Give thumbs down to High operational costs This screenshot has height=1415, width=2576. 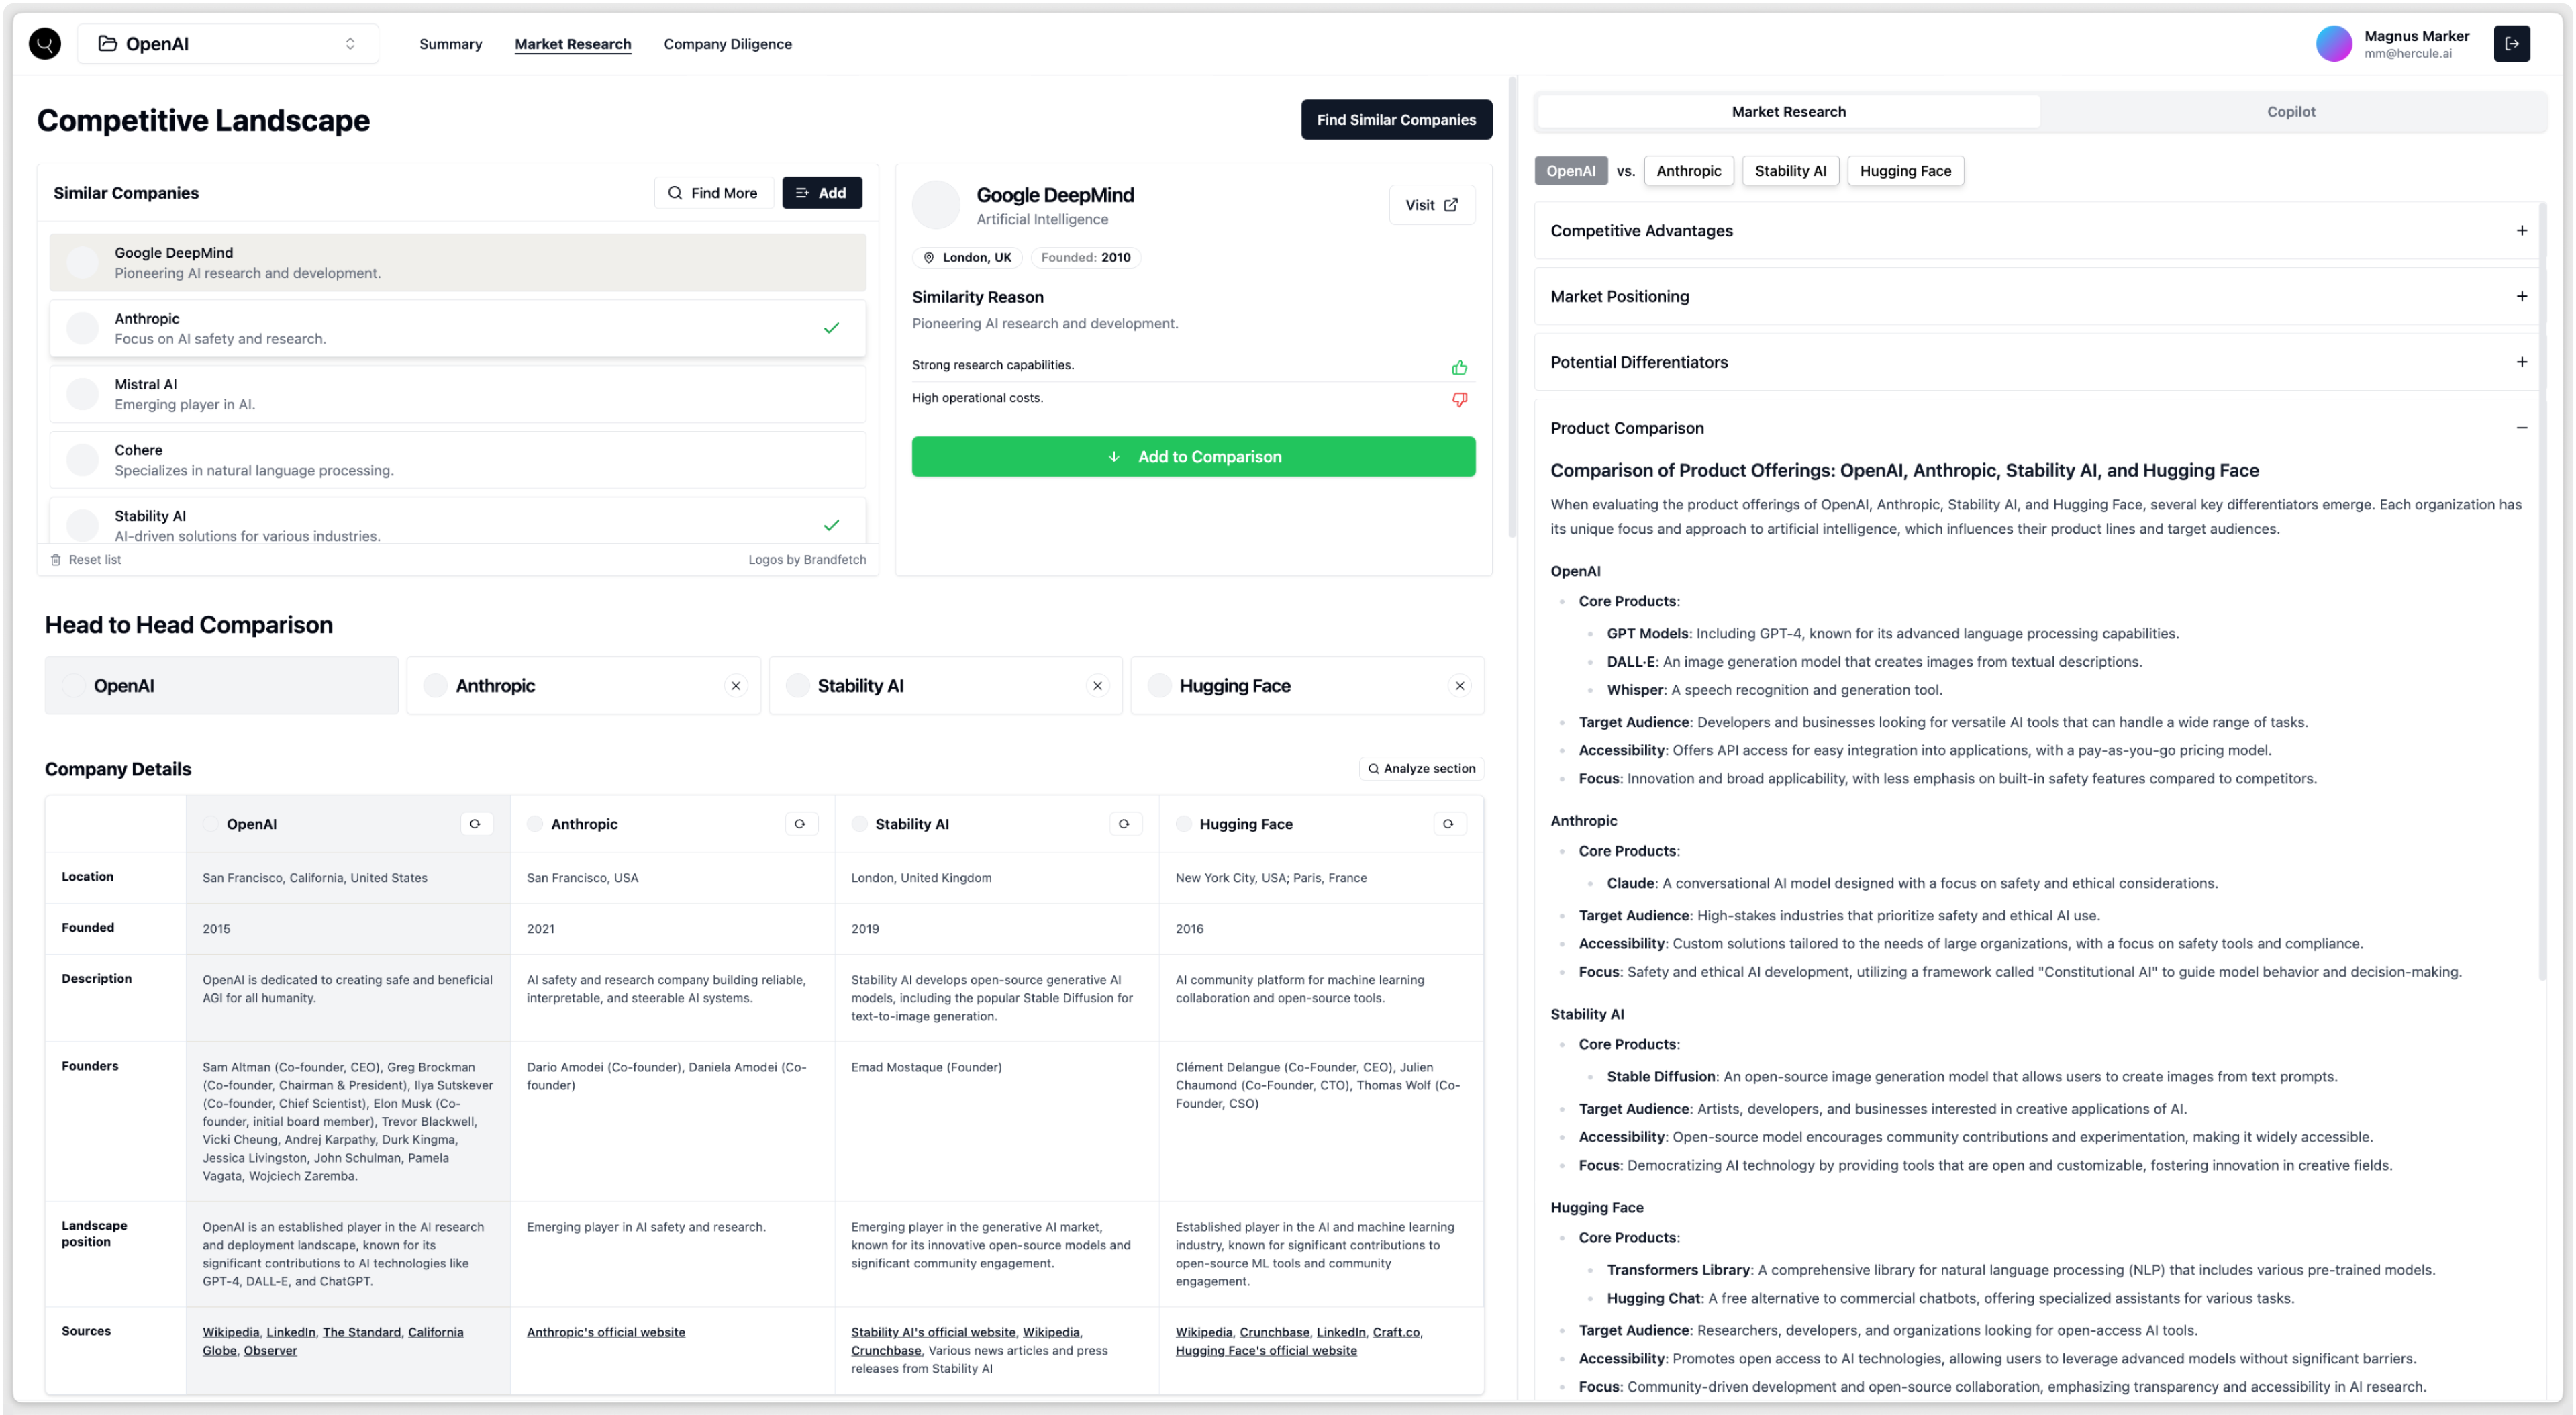1460,399
